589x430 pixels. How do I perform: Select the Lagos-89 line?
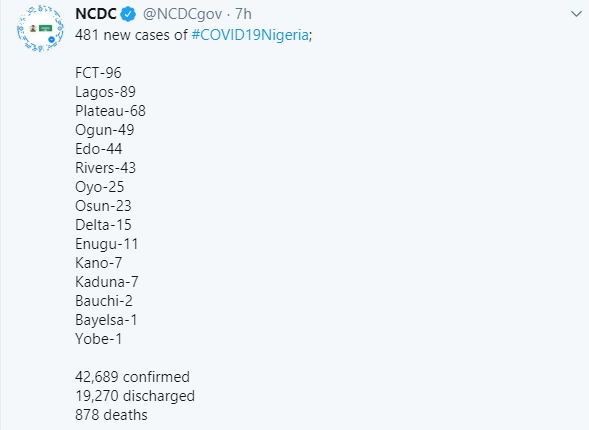[x=105, y=92]
